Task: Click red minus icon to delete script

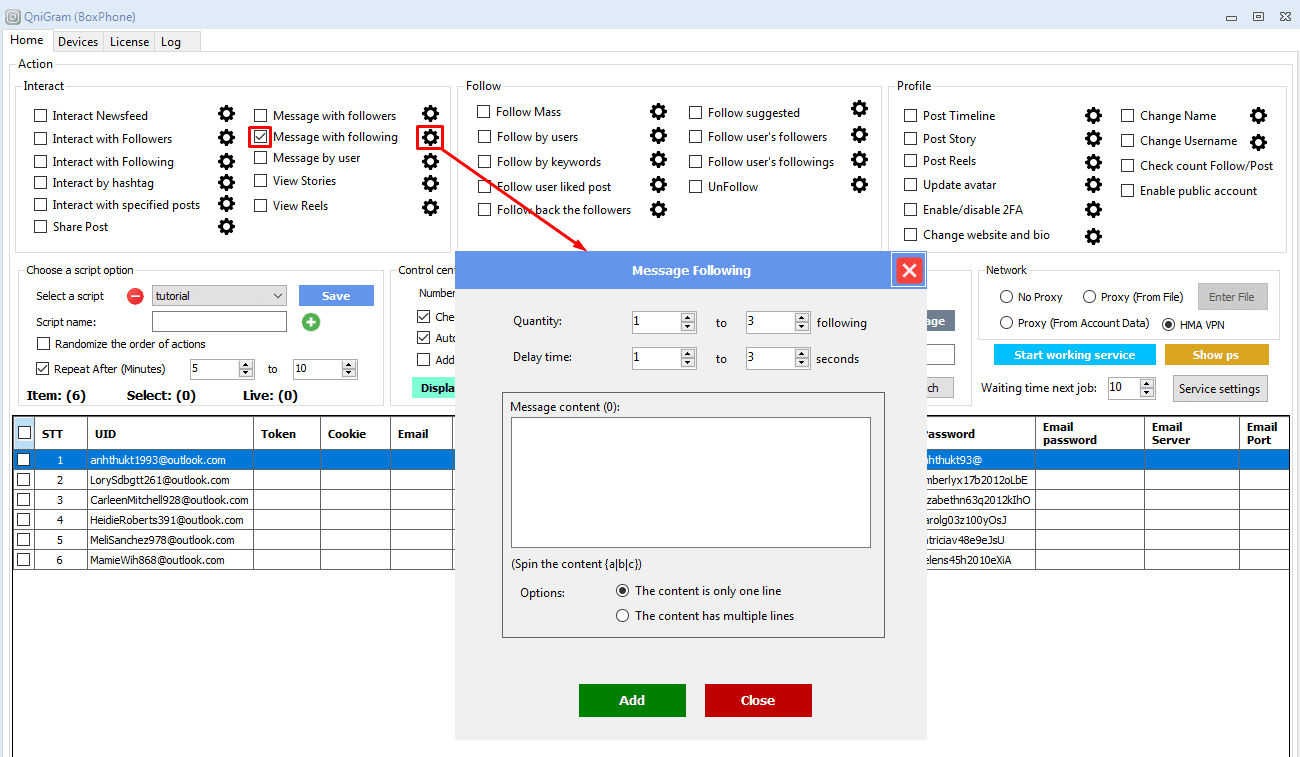Action: coord(135,296)
